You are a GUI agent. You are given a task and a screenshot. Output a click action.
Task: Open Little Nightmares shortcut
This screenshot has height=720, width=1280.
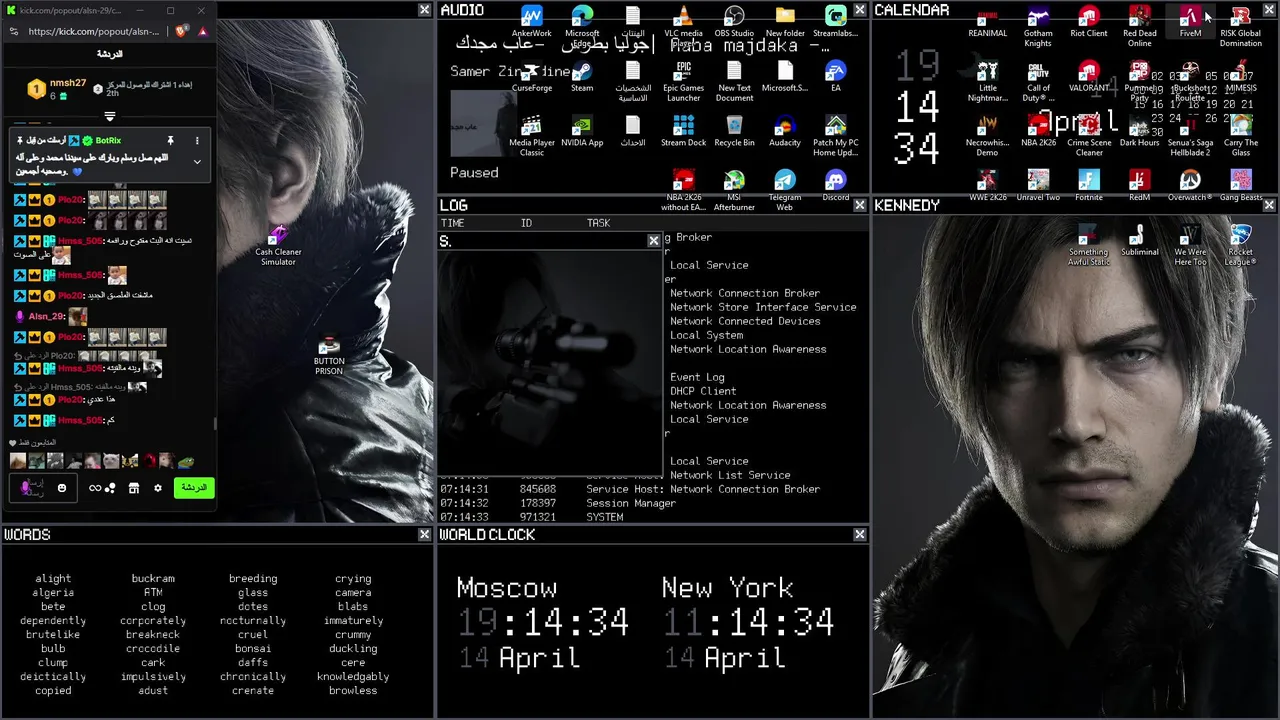987,81
